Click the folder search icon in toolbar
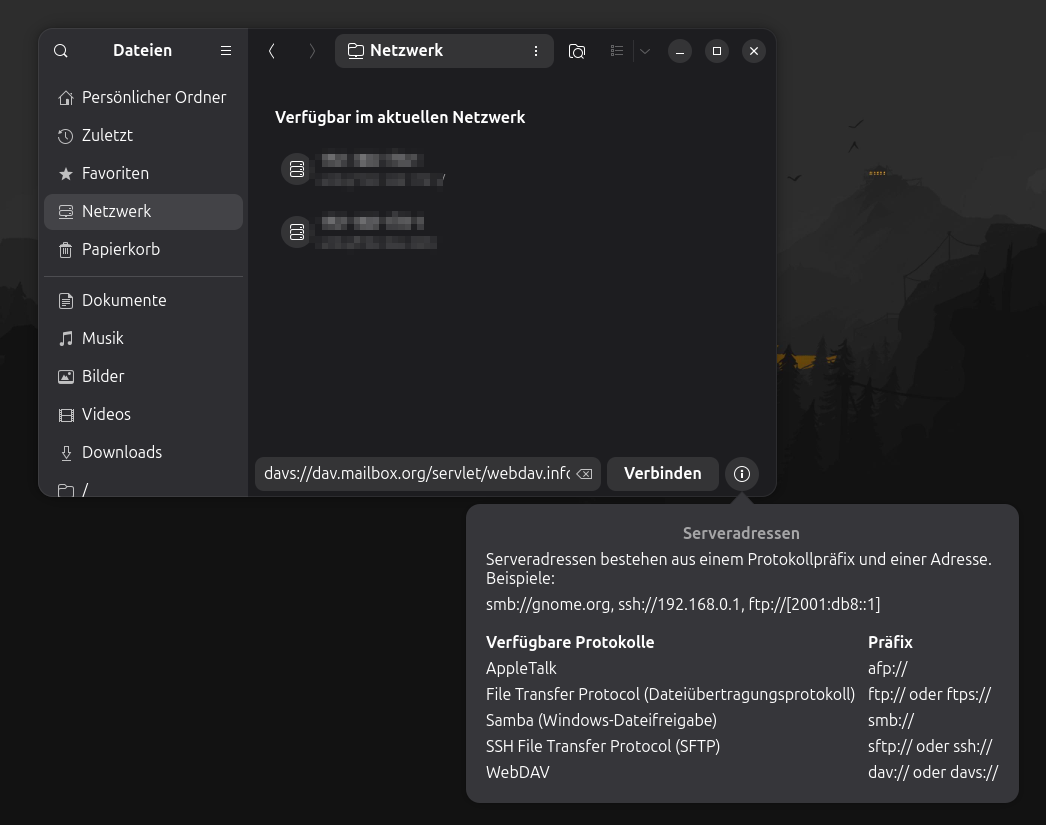Viewport: 1046px width, 825px height. tap(577, 51)
